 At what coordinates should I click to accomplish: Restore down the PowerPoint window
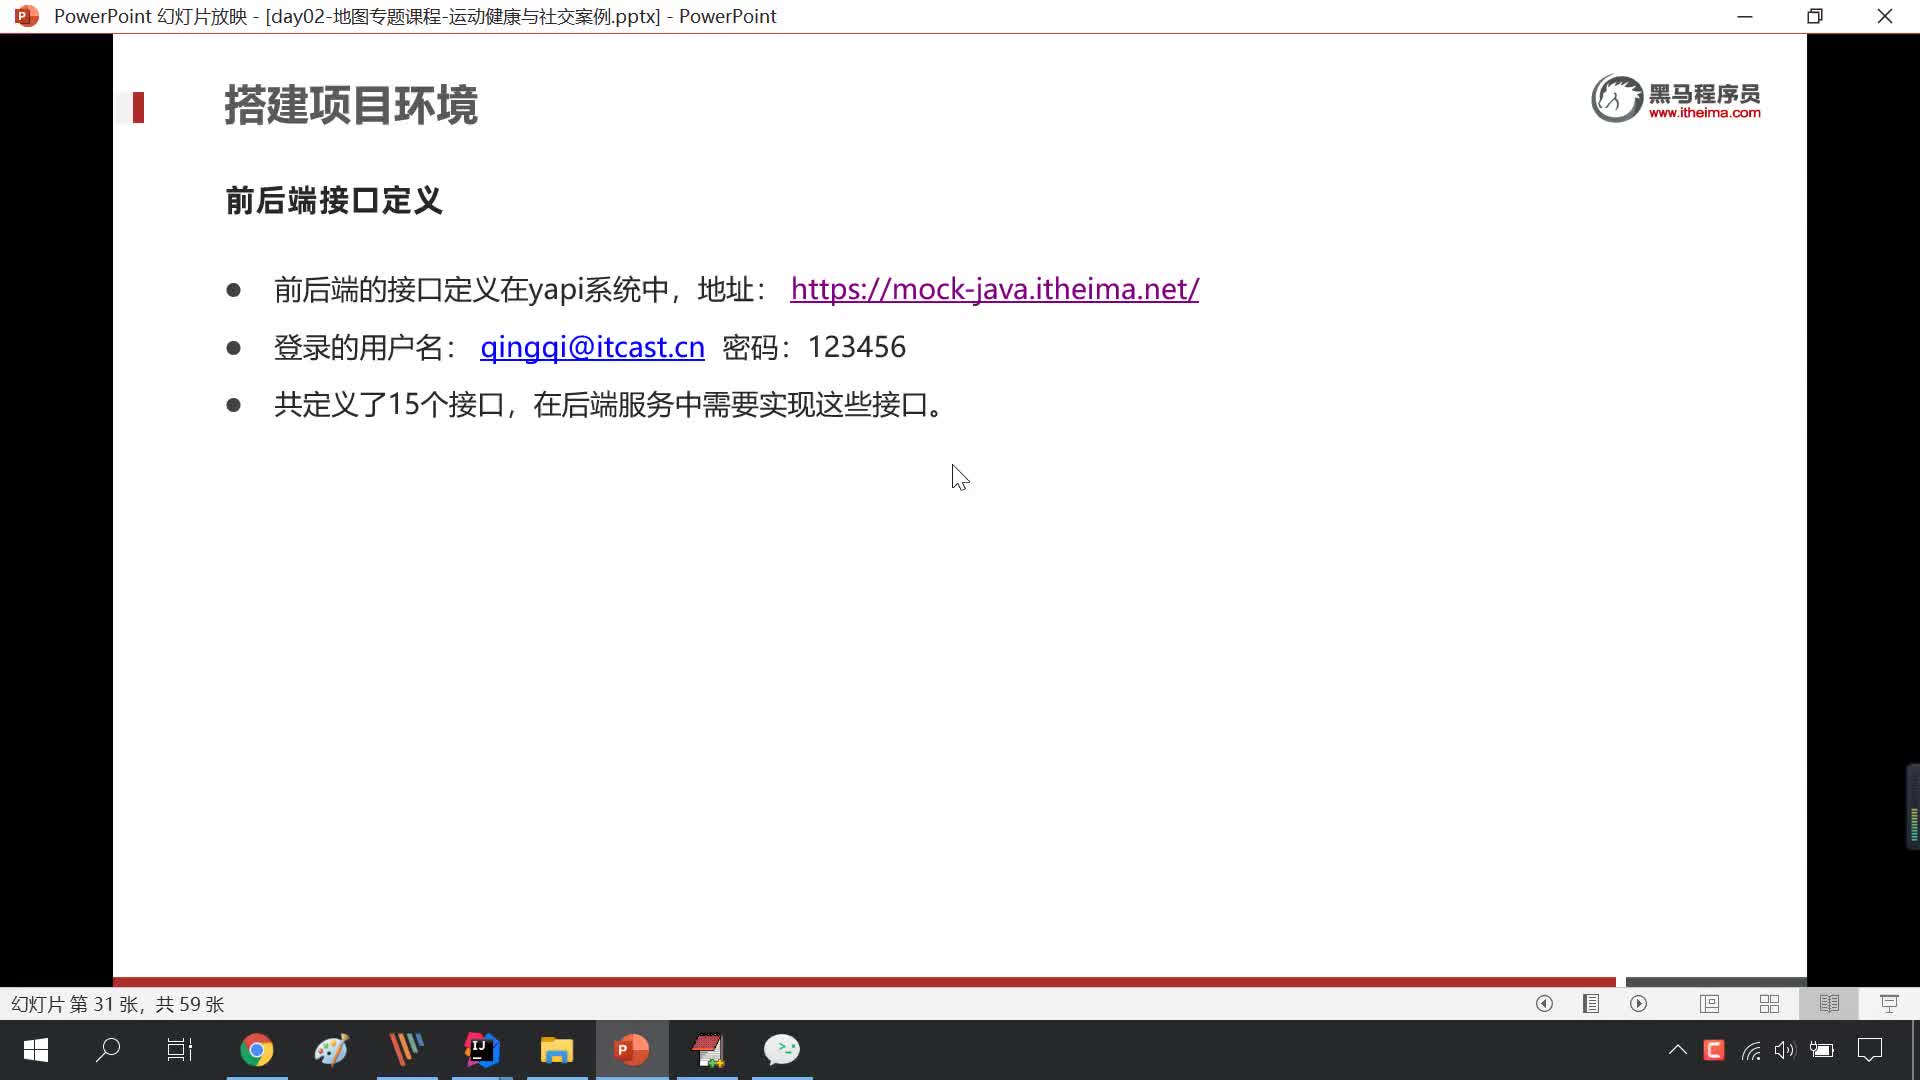coord(1815,16)
